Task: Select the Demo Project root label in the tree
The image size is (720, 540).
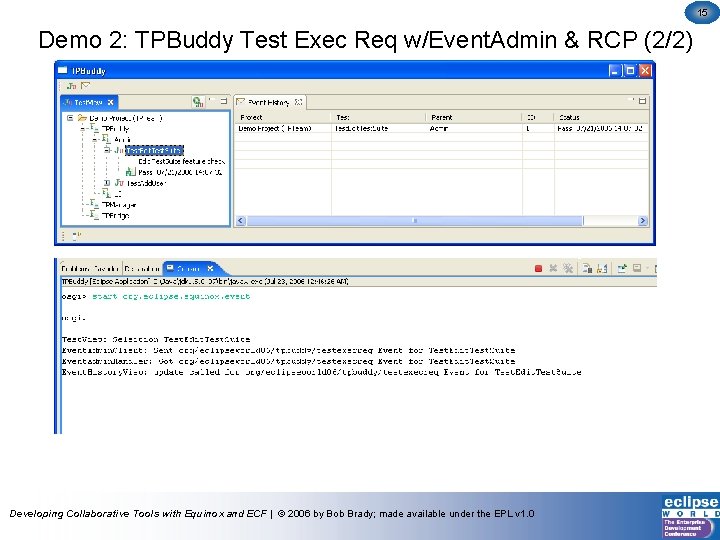Action: 126,118
